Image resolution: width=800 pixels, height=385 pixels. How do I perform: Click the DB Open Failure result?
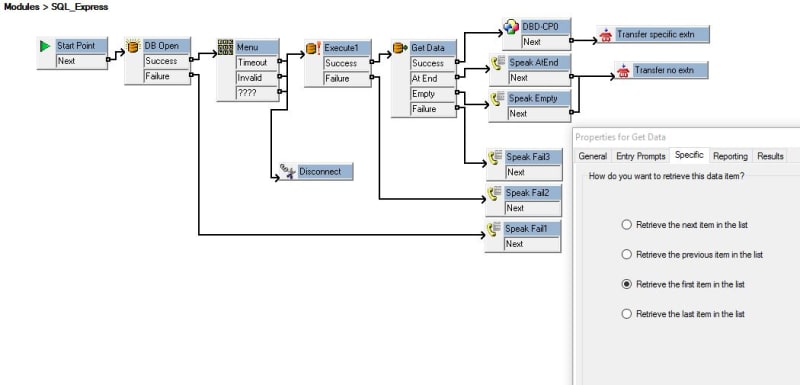(x=166, y=76)
